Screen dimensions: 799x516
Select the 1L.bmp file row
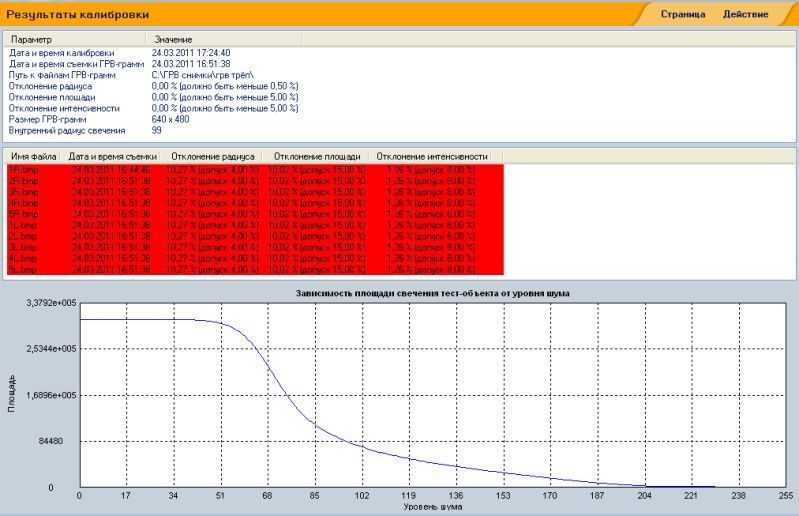[255, 225]
